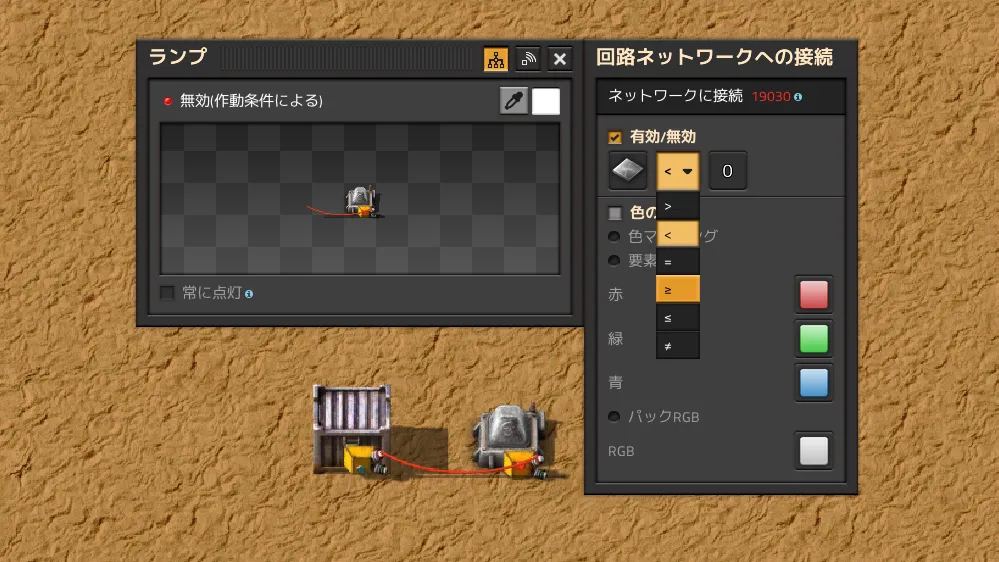Viewport: 999px width, 562px height.
Task: Select the color picker eyedropper tool
Action: click(514, 101)
